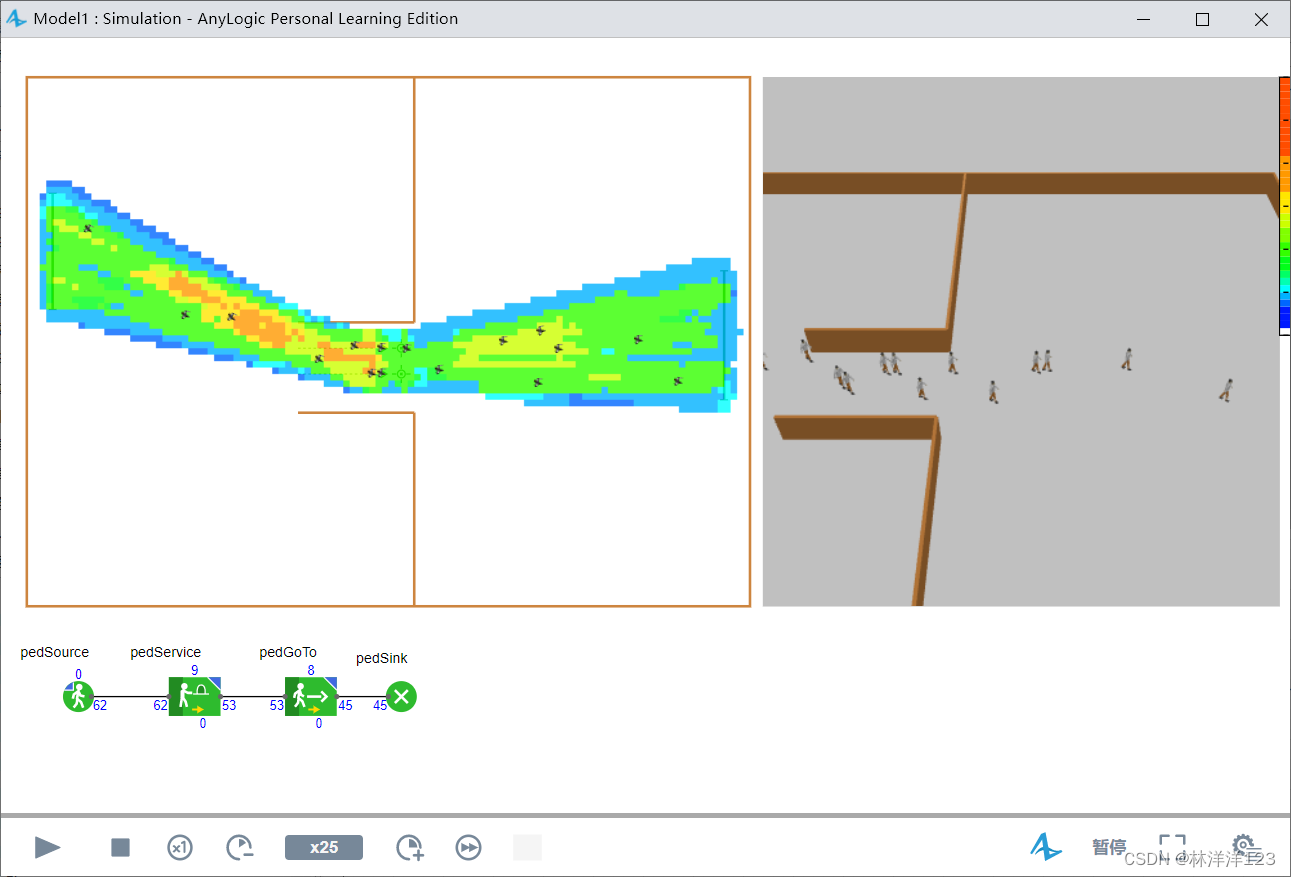Click the pedSource text label
This screenshot has width=1291, height=877.
[x=55, y=652]
